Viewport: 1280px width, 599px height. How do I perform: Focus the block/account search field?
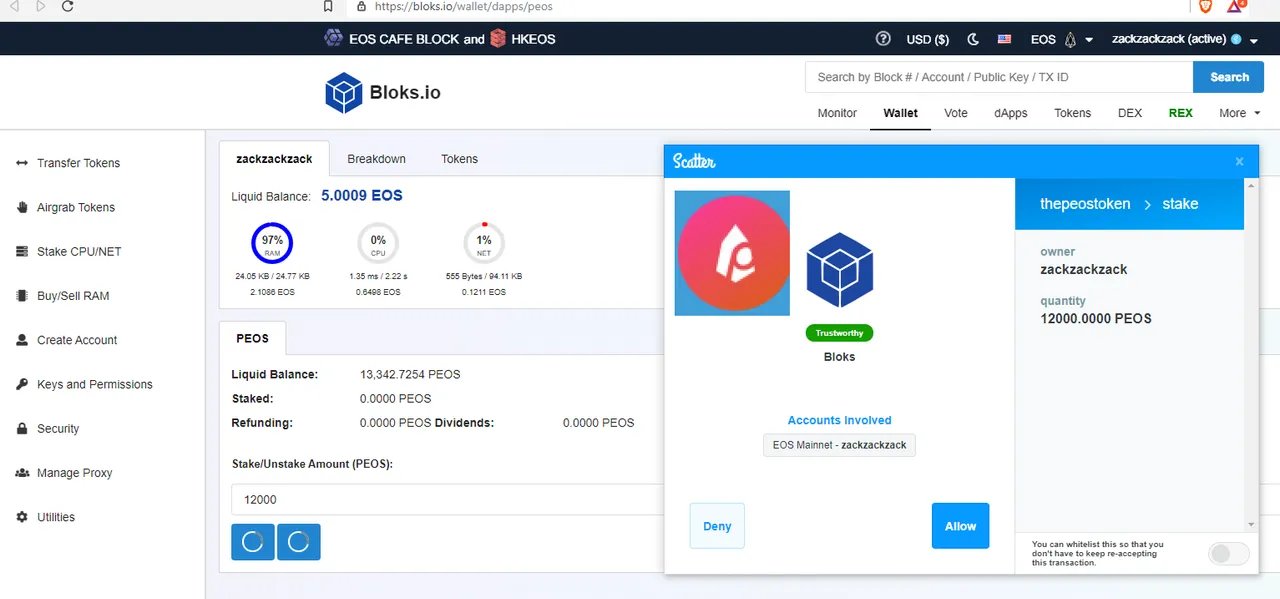click(999, 77)
